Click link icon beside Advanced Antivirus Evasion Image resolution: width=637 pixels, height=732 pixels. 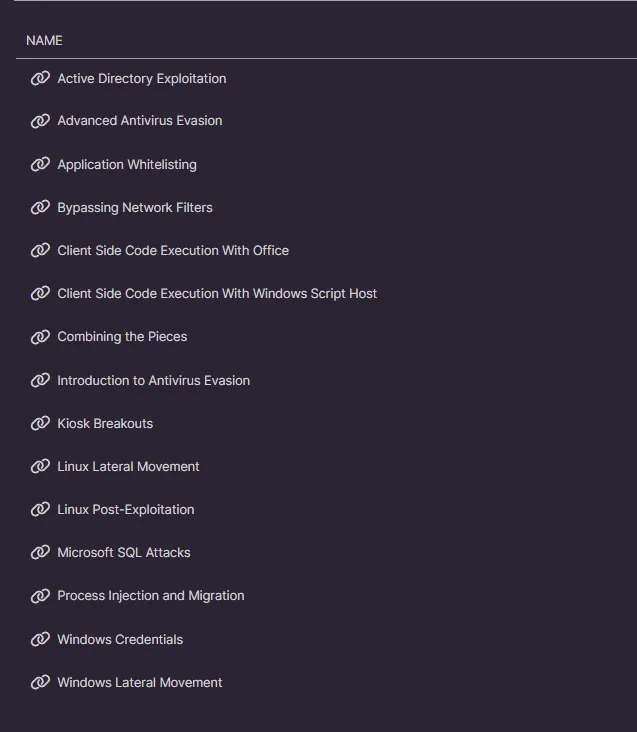[40, 121]
